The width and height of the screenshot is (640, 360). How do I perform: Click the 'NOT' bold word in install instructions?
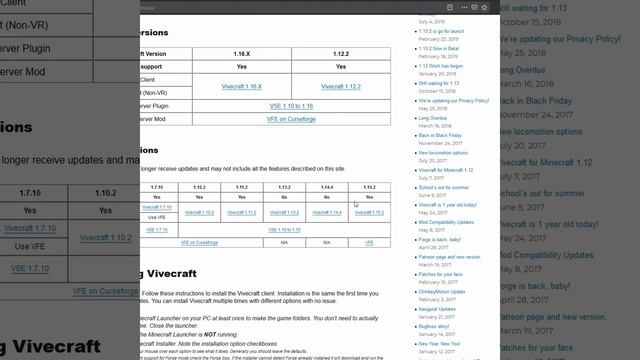[x=210, y=334]
